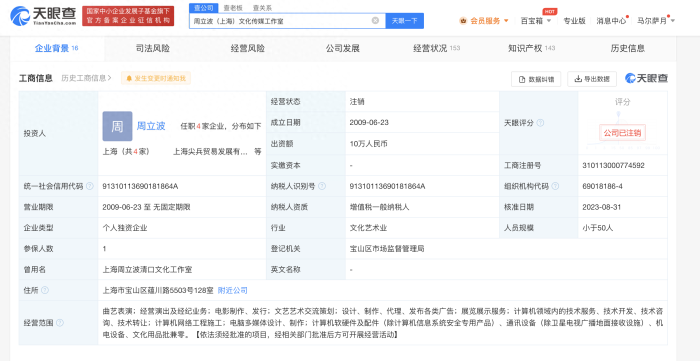This screenshot has width=700, height=361.
Task: Click help icon next to 纳税人识别号
Action: click(322, 186)
